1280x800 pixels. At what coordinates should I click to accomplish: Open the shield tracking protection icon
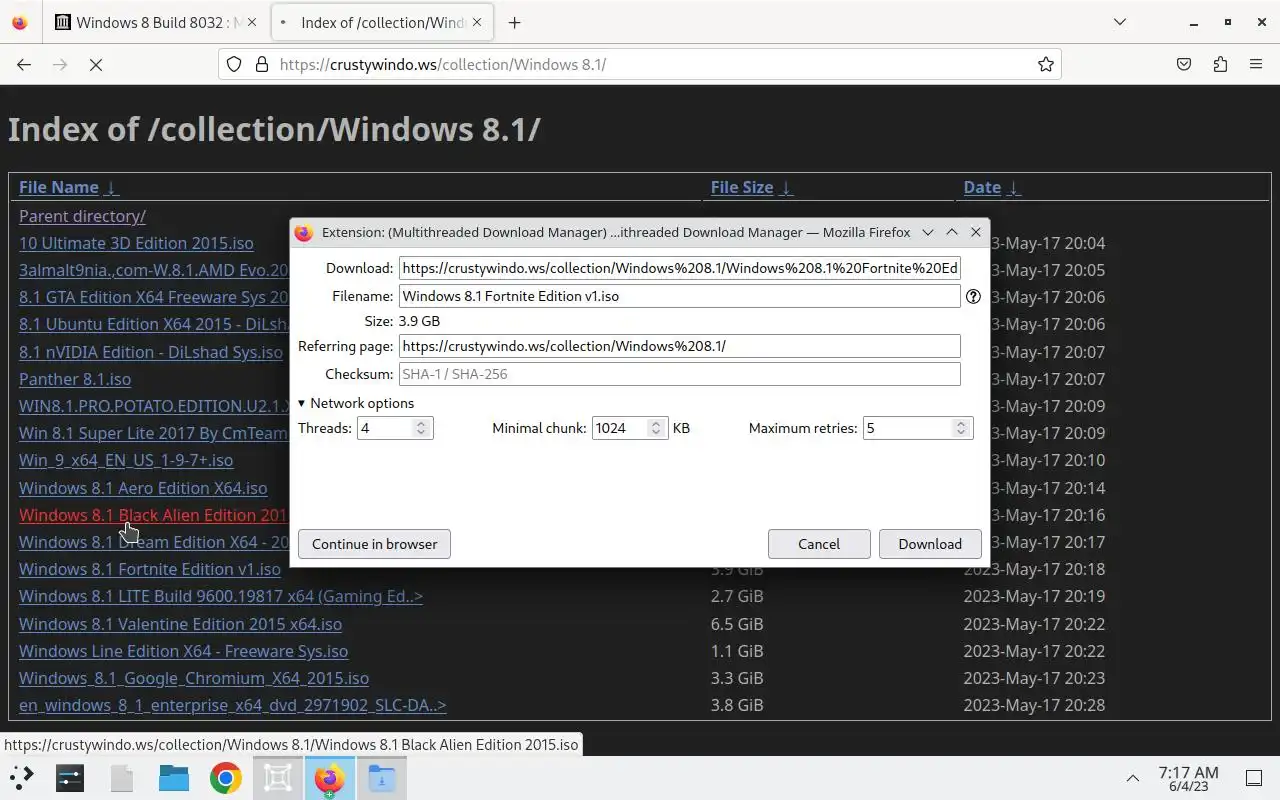pyautogui.click(x=234, y=64)
